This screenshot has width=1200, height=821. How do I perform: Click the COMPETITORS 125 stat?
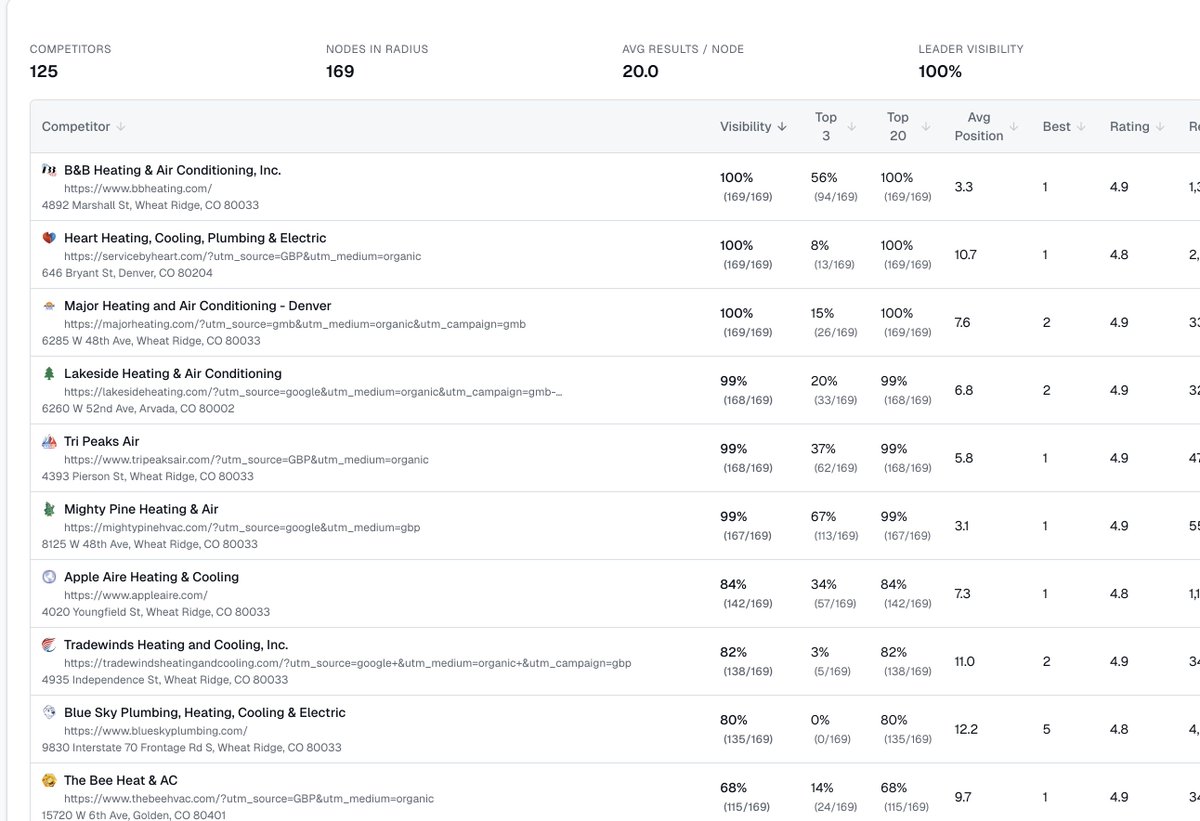pyautogui.click(x=70, y=61)
